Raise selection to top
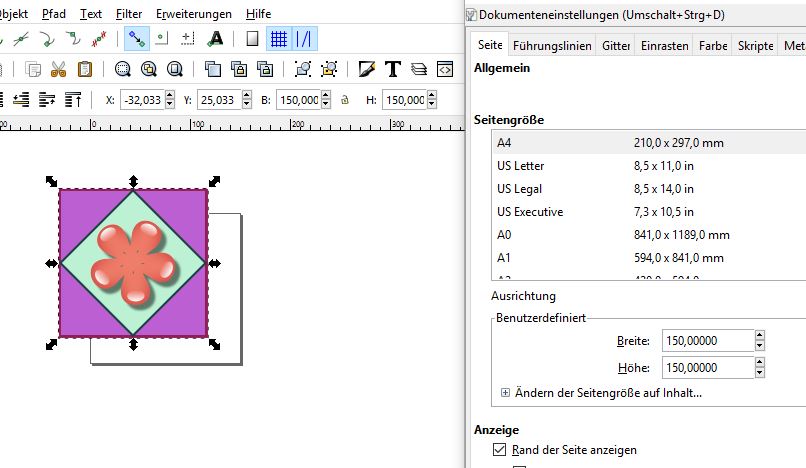The height and width of the screenshot is (468, 806). tap(73, 100)
